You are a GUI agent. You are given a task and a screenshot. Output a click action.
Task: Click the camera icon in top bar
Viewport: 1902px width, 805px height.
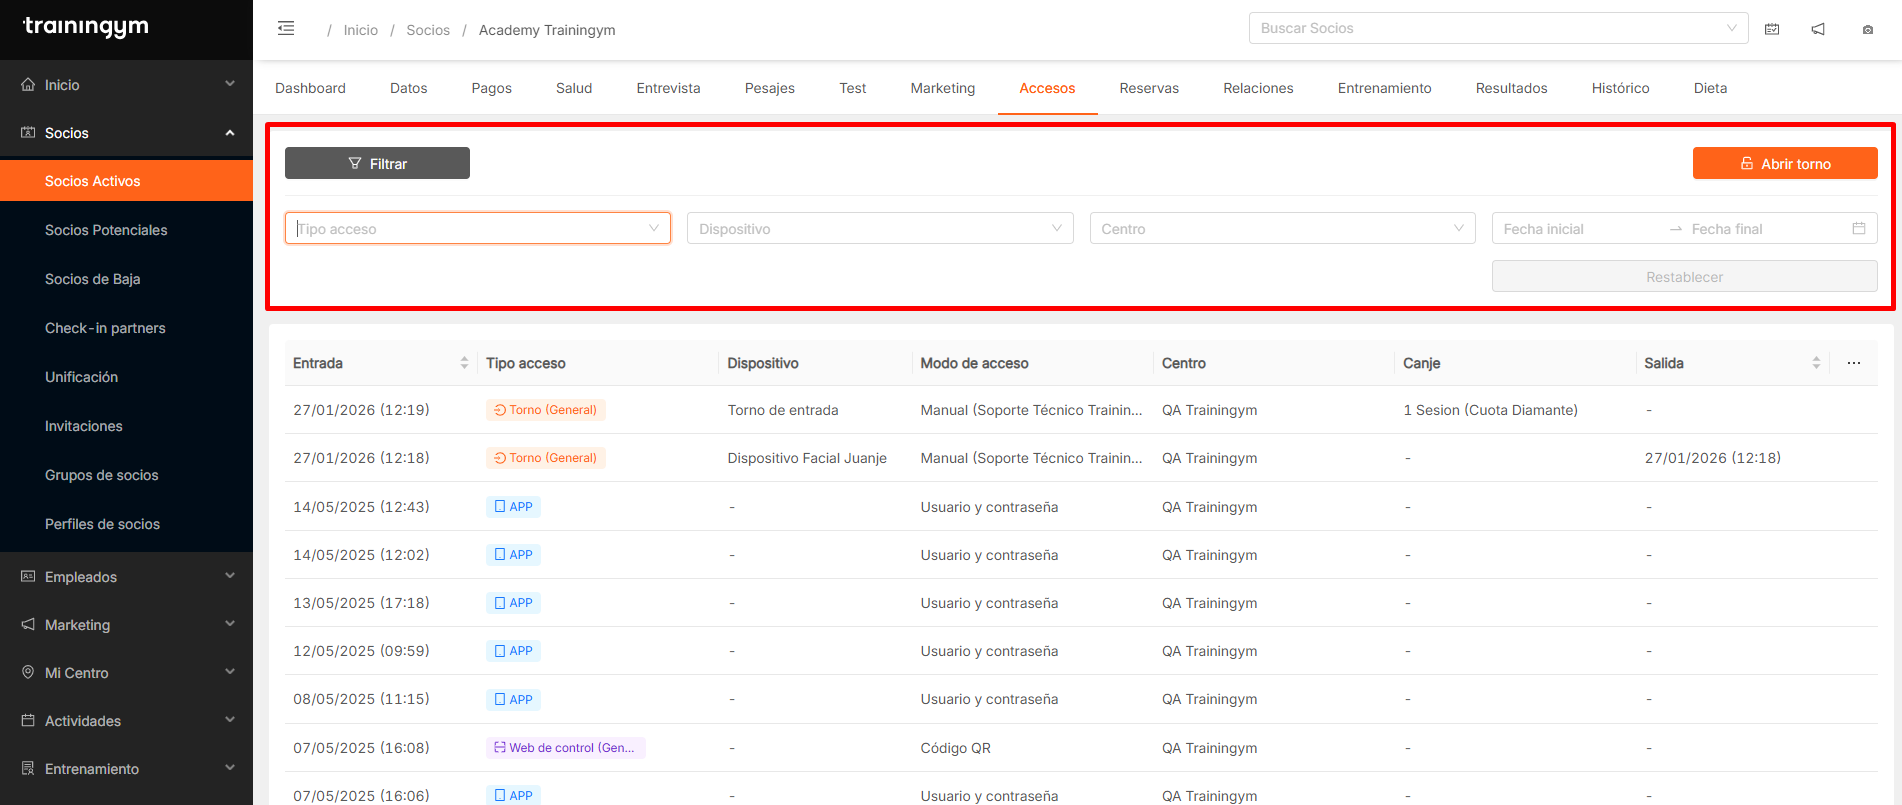(x=1867, y=30)
